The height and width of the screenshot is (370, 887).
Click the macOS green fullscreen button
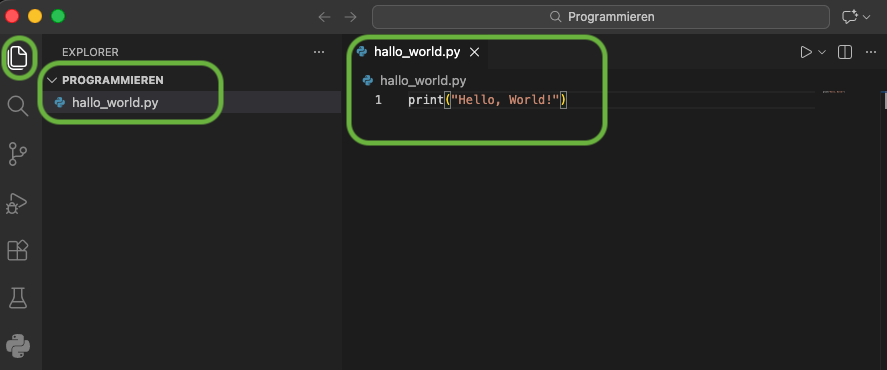tap(58, 16)
